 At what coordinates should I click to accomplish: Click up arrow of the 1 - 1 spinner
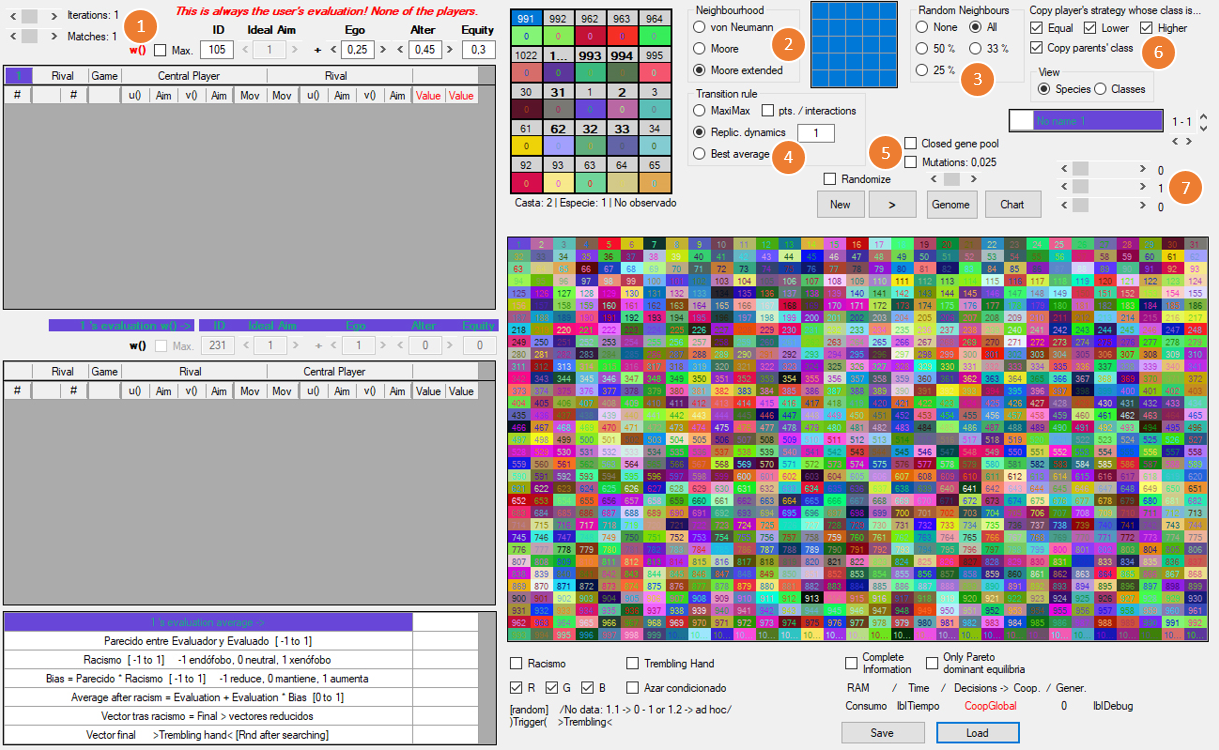tap(1203, 116)
